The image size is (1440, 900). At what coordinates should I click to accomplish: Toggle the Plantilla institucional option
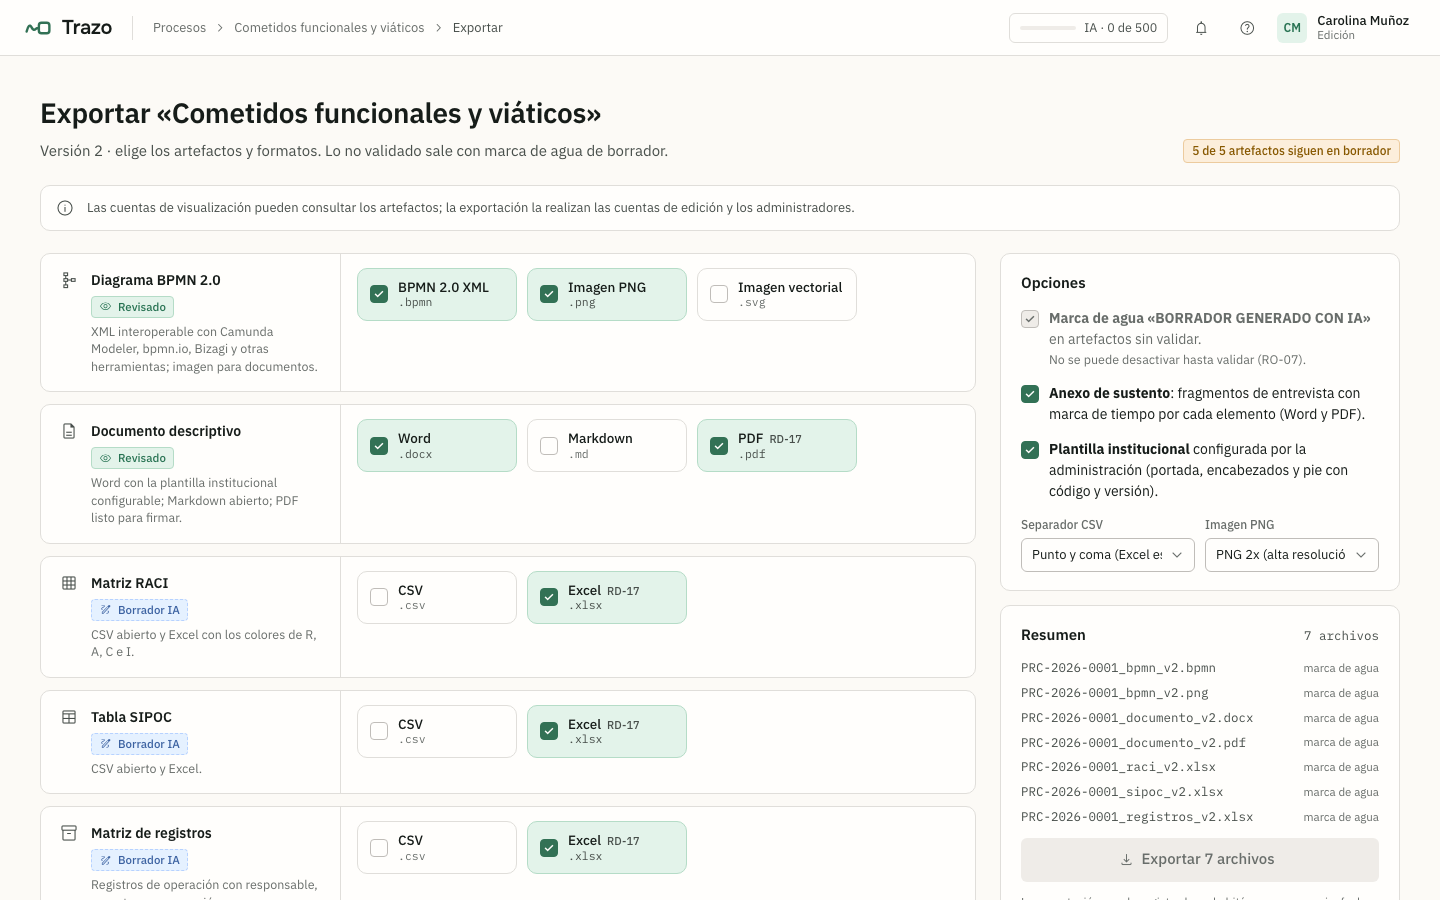1030,450
